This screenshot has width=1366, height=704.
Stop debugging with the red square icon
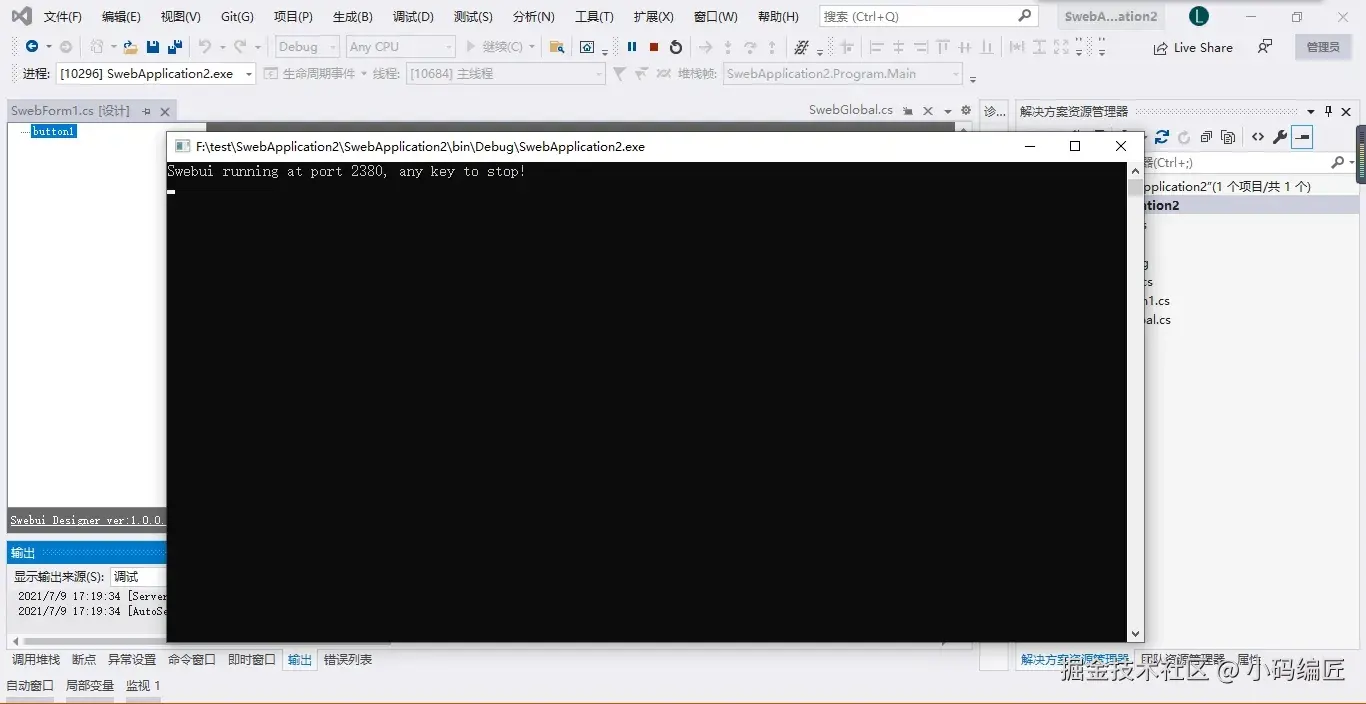(x=654, y=47)
